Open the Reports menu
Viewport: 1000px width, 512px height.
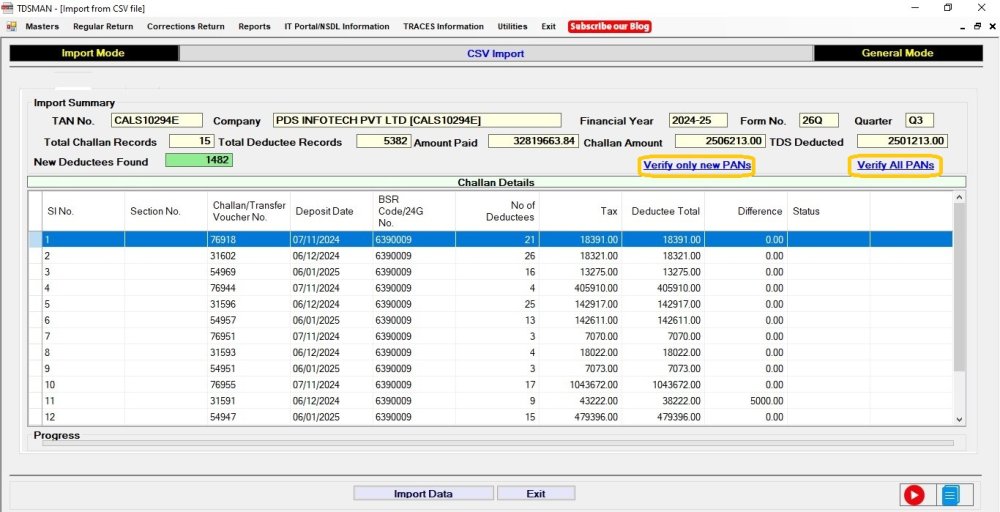[254, 26]
